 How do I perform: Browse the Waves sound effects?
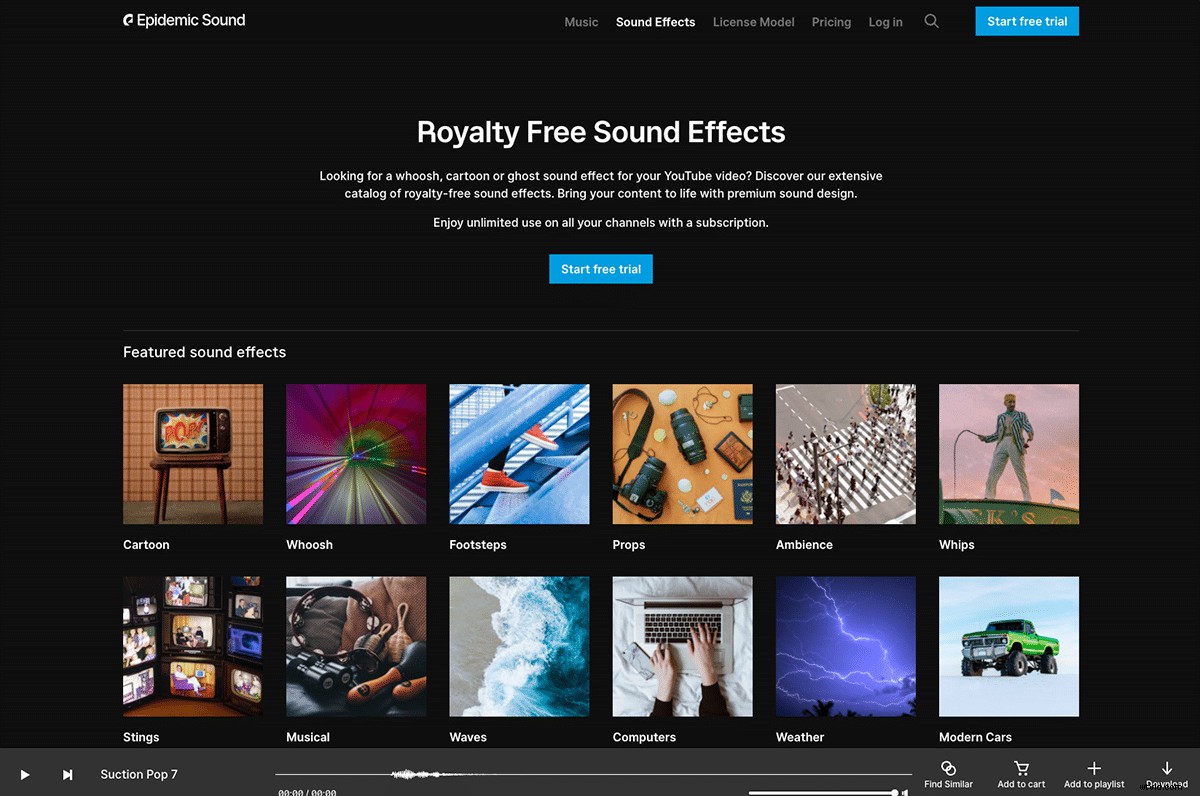tap(519, 646)
